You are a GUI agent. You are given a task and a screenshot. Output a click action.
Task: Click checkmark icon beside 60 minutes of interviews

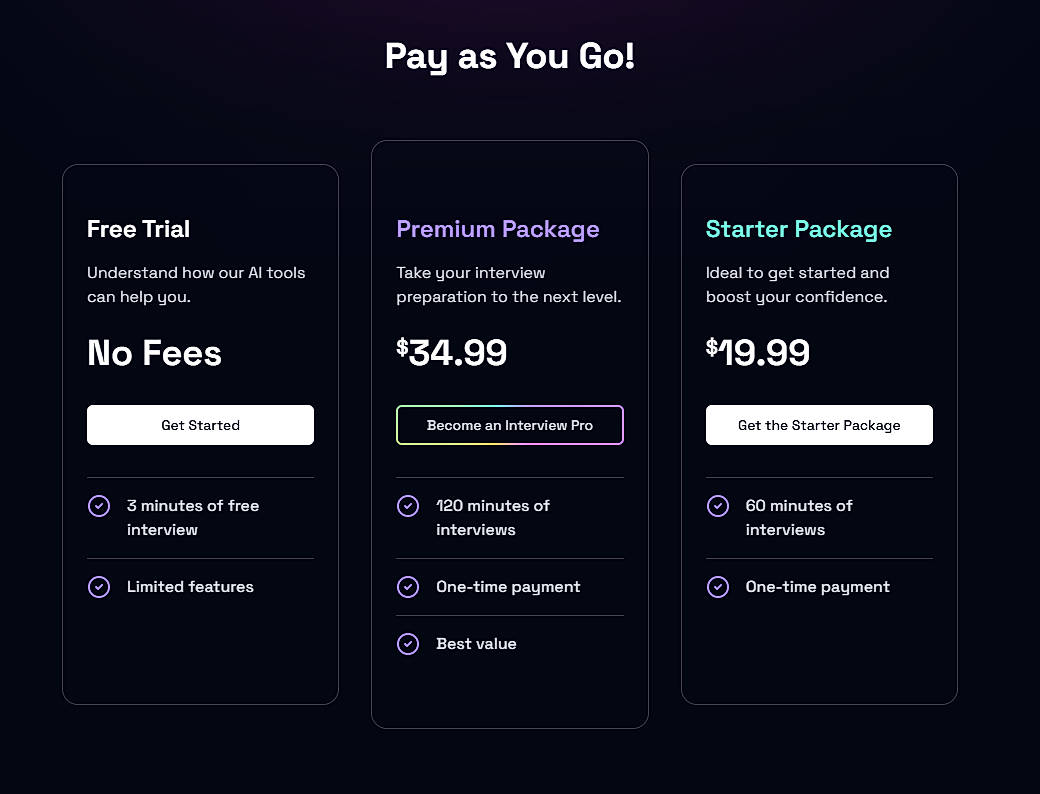718,506
